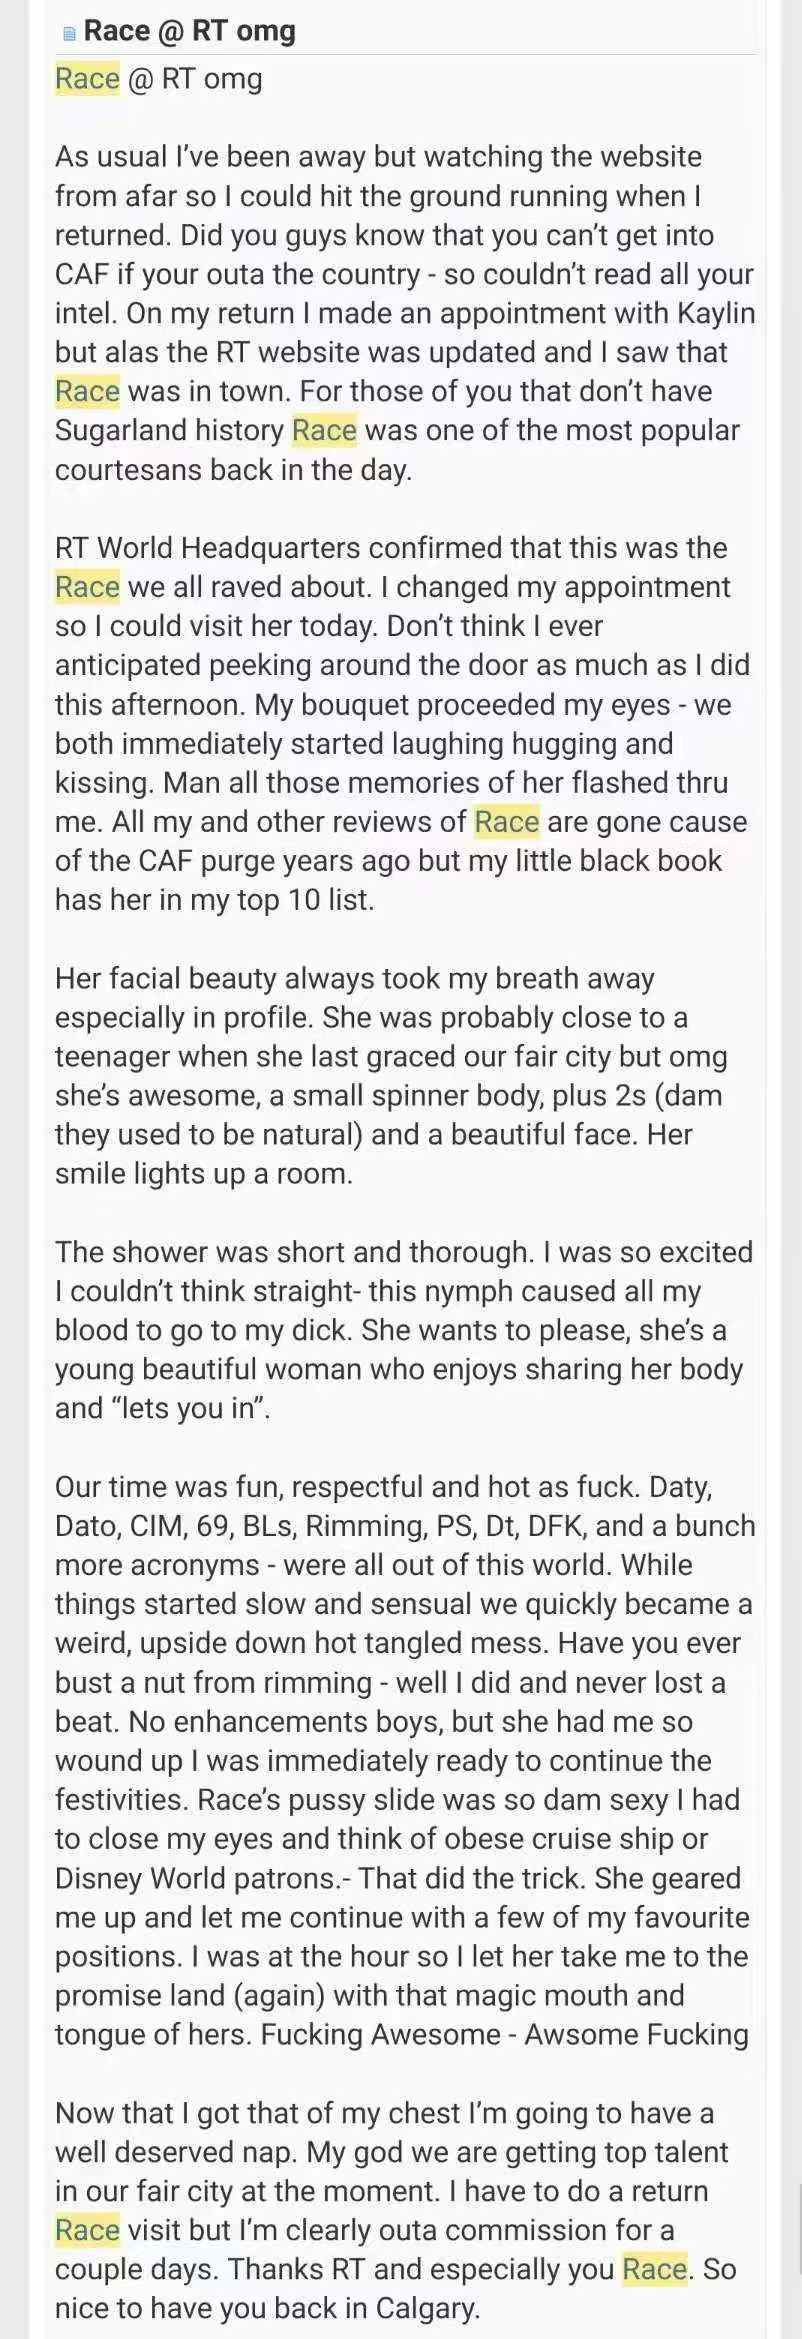Click highlighted "Race" before "we all raved about"
Screen dimensions: 802x2339
coord(87,586)
